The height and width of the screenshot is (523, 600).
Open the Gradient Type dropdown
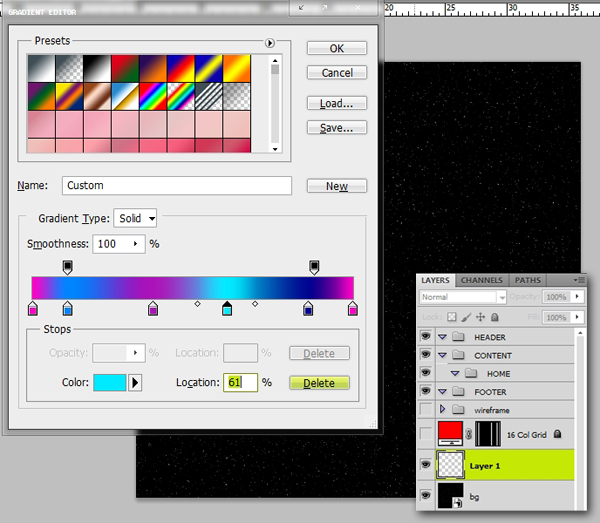[135, 218]
